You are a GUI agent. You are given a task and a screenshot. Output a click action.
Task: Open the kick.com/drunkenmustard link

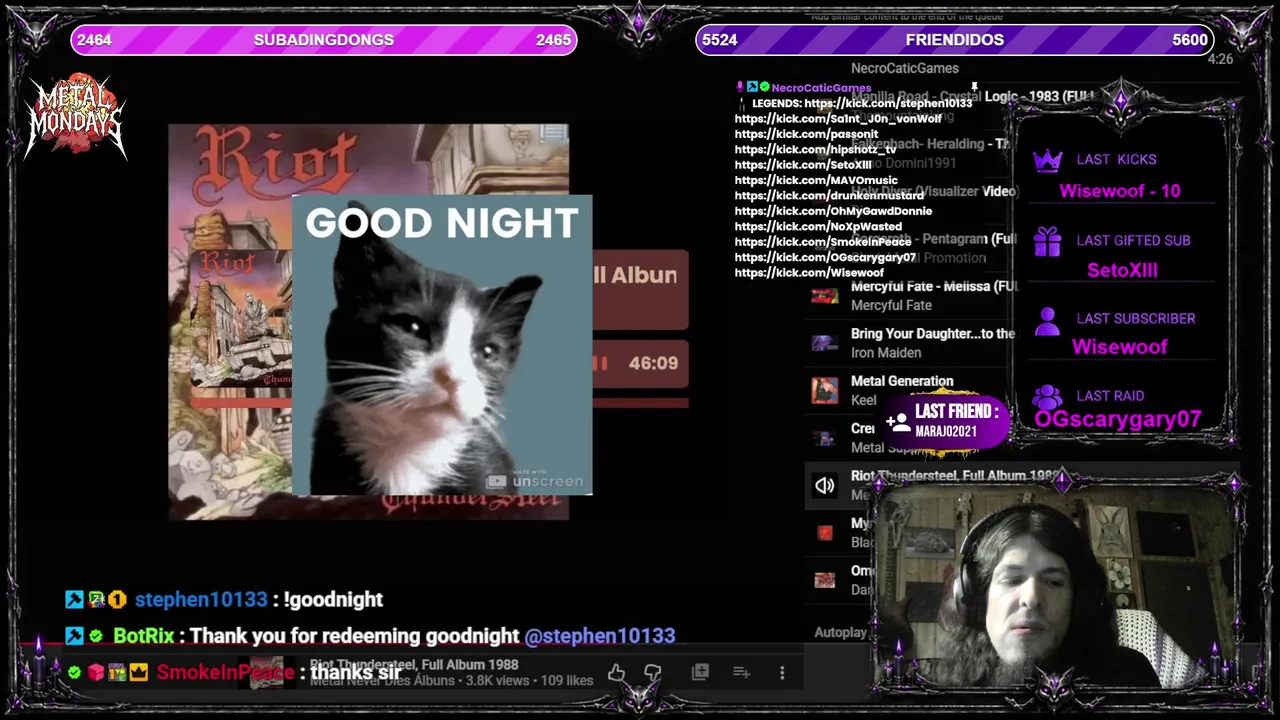tap(829, 196)
